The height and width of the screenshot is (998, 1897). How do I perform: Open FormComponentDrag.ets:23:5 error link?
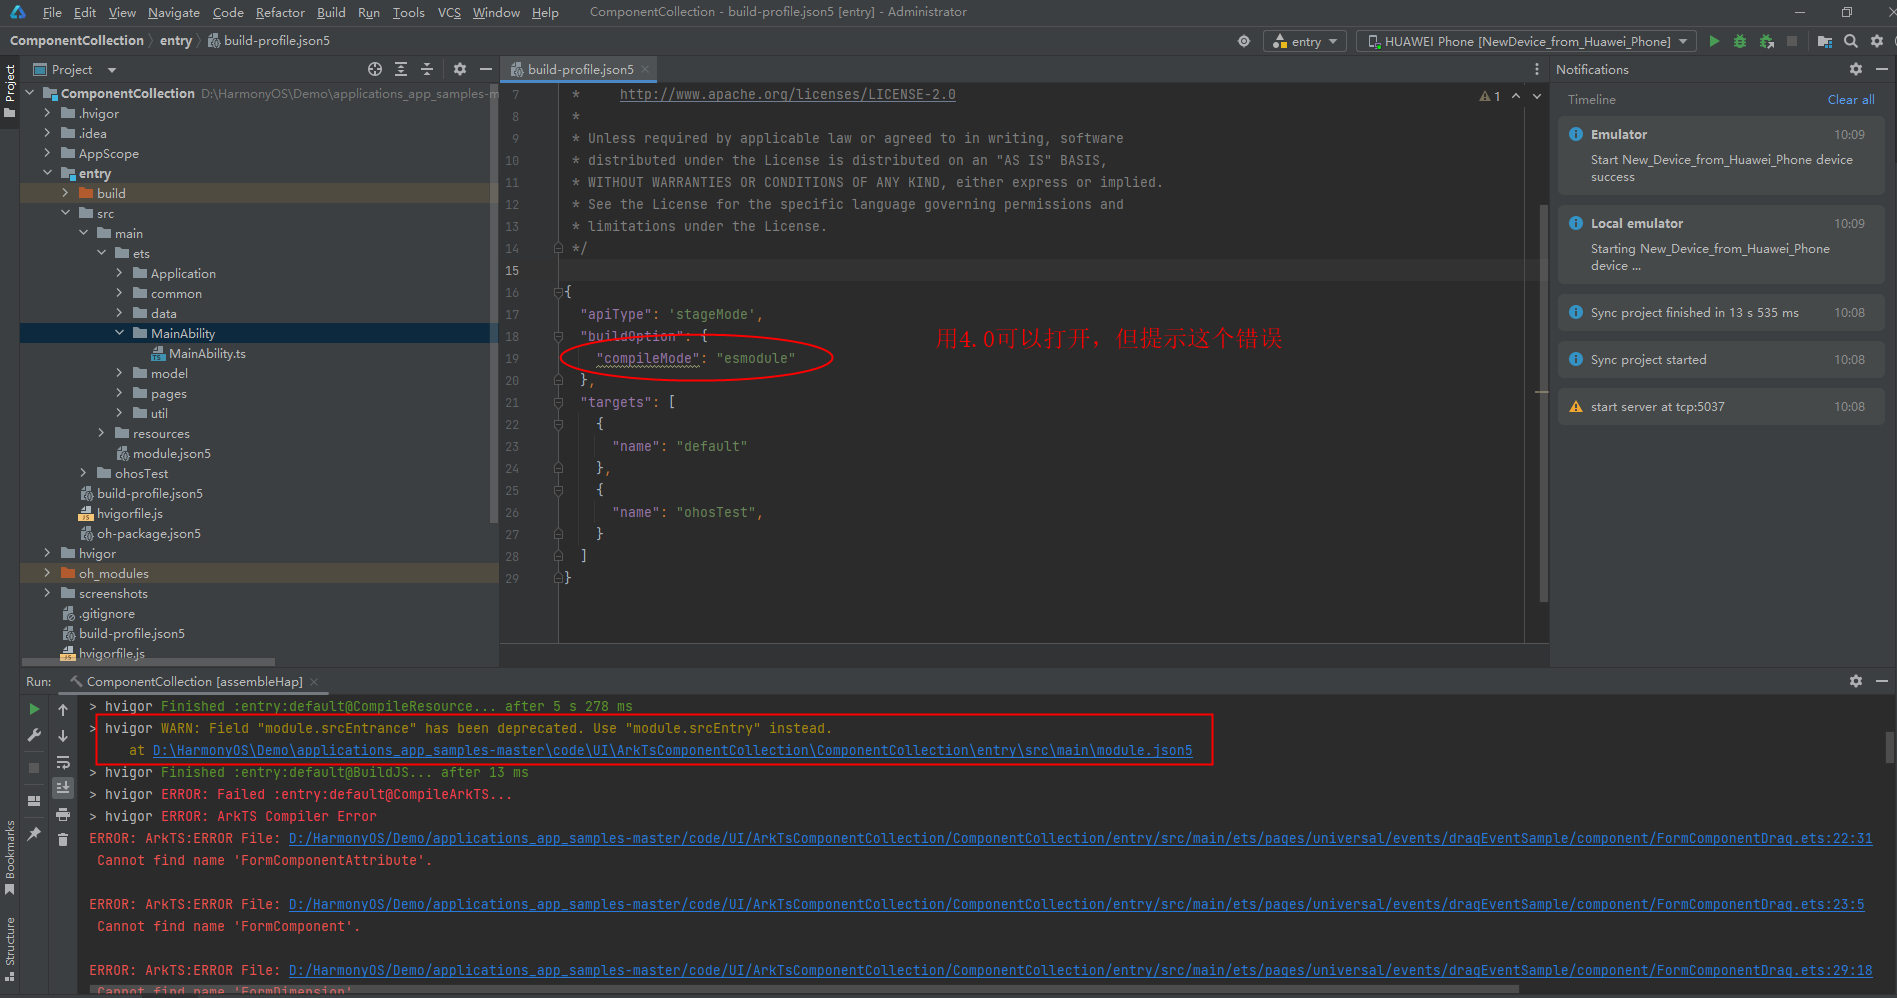point(1076,904)
